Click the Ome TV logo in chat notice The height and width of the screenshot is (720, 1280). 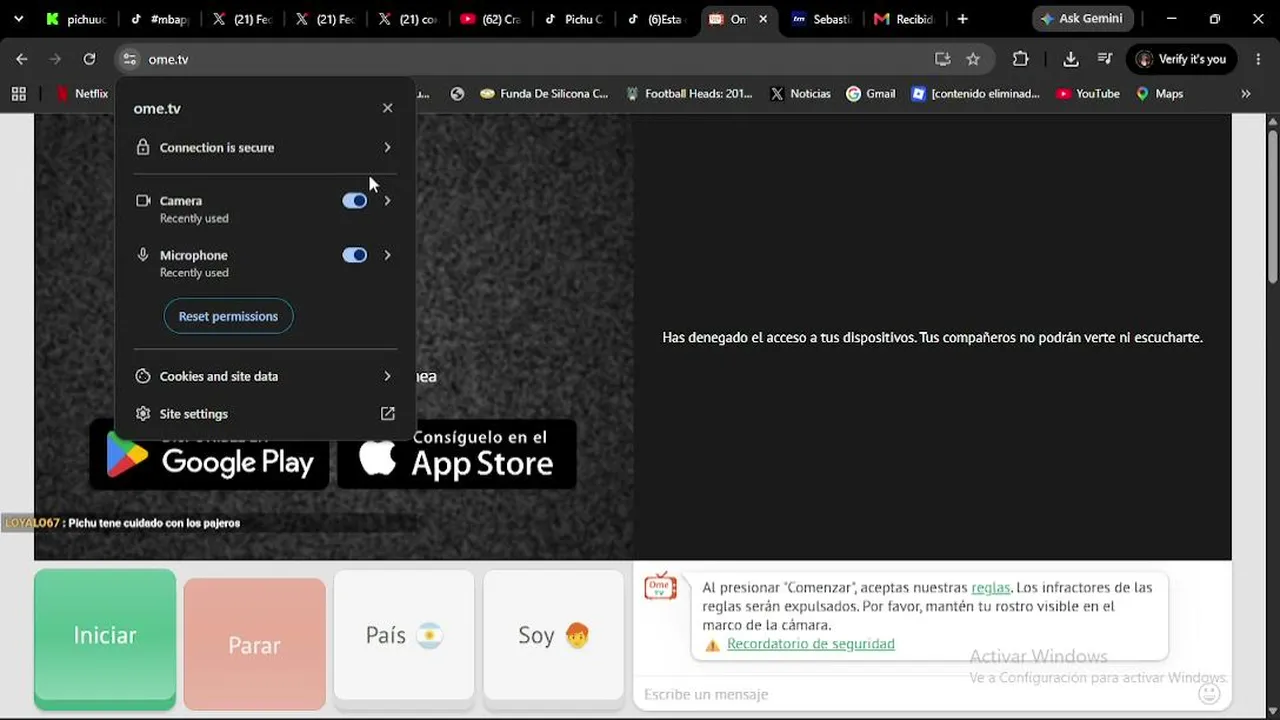coord(660,587)
